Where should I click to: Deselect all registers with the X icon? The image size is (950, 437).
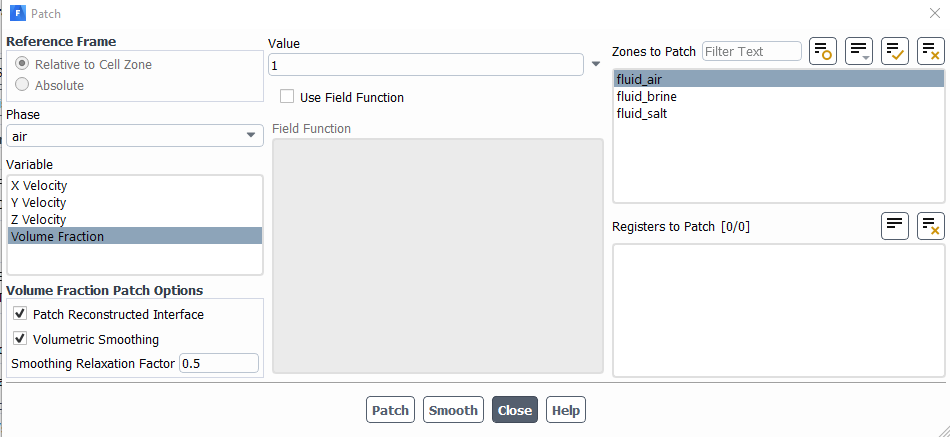point(931,226)
